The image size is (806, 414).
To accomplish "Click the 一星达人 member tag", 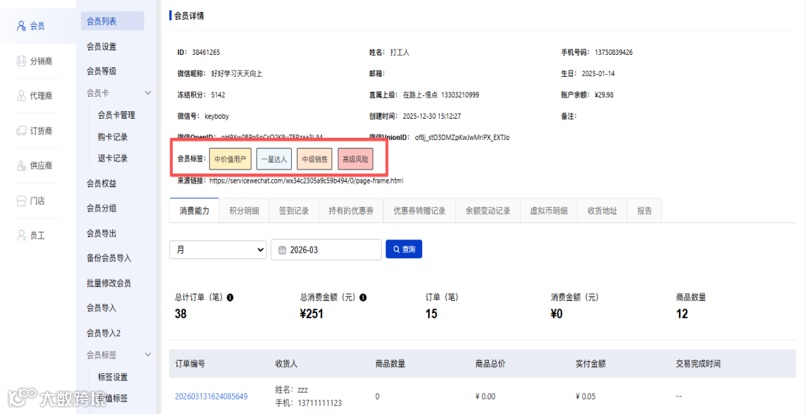I will (274, 159).
